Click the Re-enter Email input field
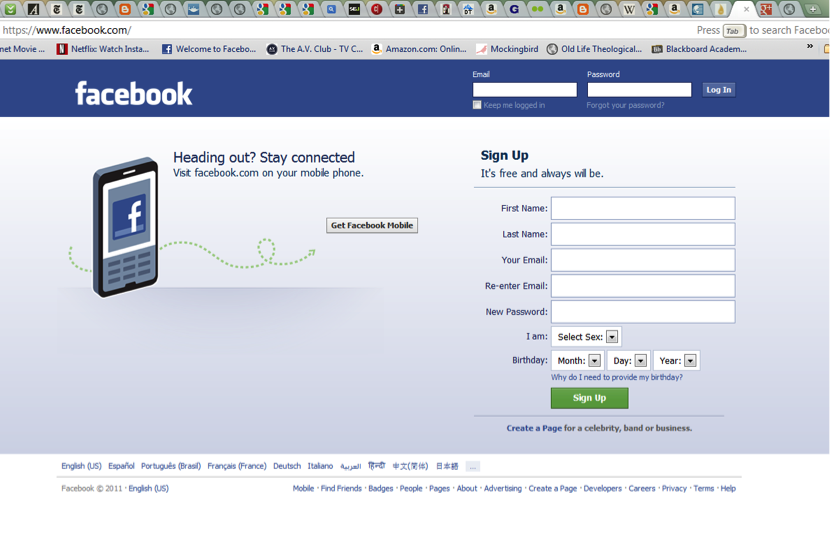The width and height of the screenshot is (830, 549). click(x=643, y=286)
